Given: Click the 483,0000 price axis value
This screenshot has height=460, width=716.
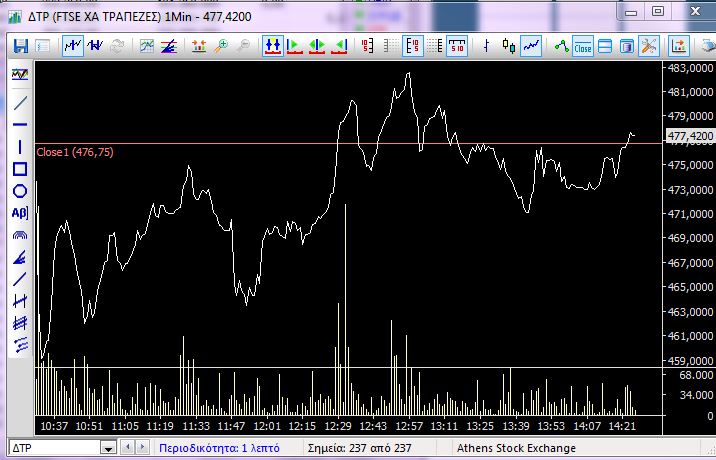Looking at the screenshot, I should [x=690, y=68].
